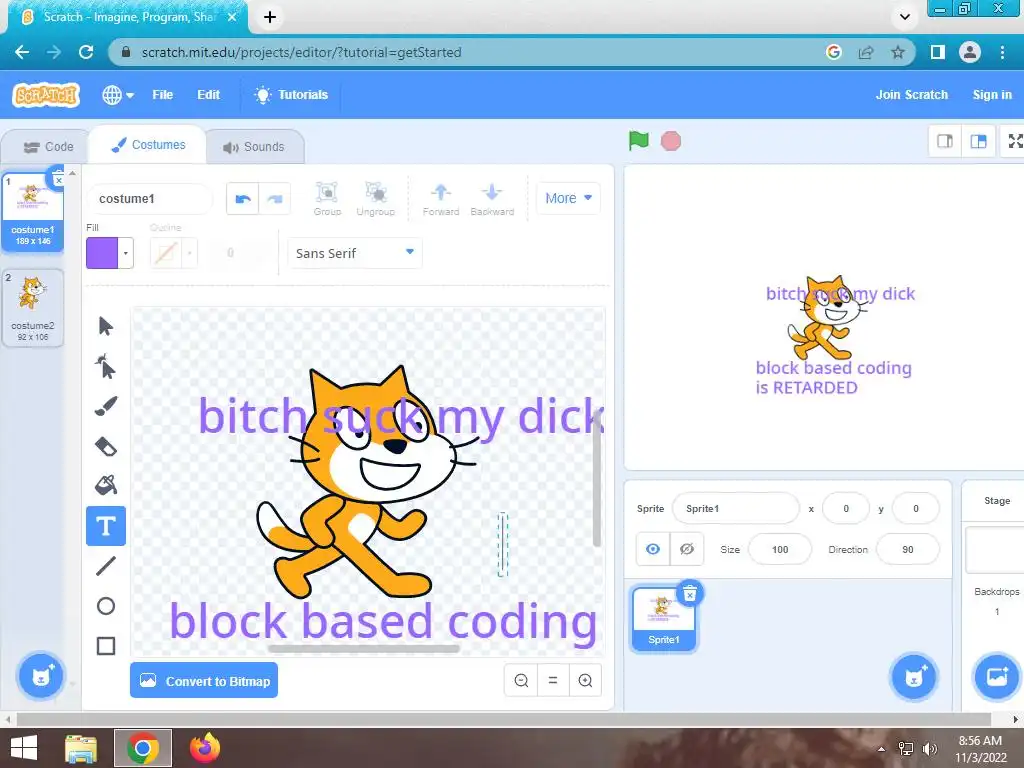Click the canvas horizontal scrollbar
This screenshot has height=768, width=1024.
coord(363,649)
